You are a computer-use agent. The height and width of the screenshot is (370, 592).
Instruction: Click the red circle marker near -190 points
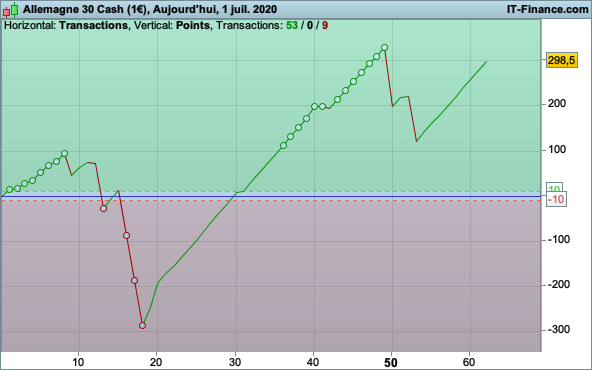click(134, 281)
